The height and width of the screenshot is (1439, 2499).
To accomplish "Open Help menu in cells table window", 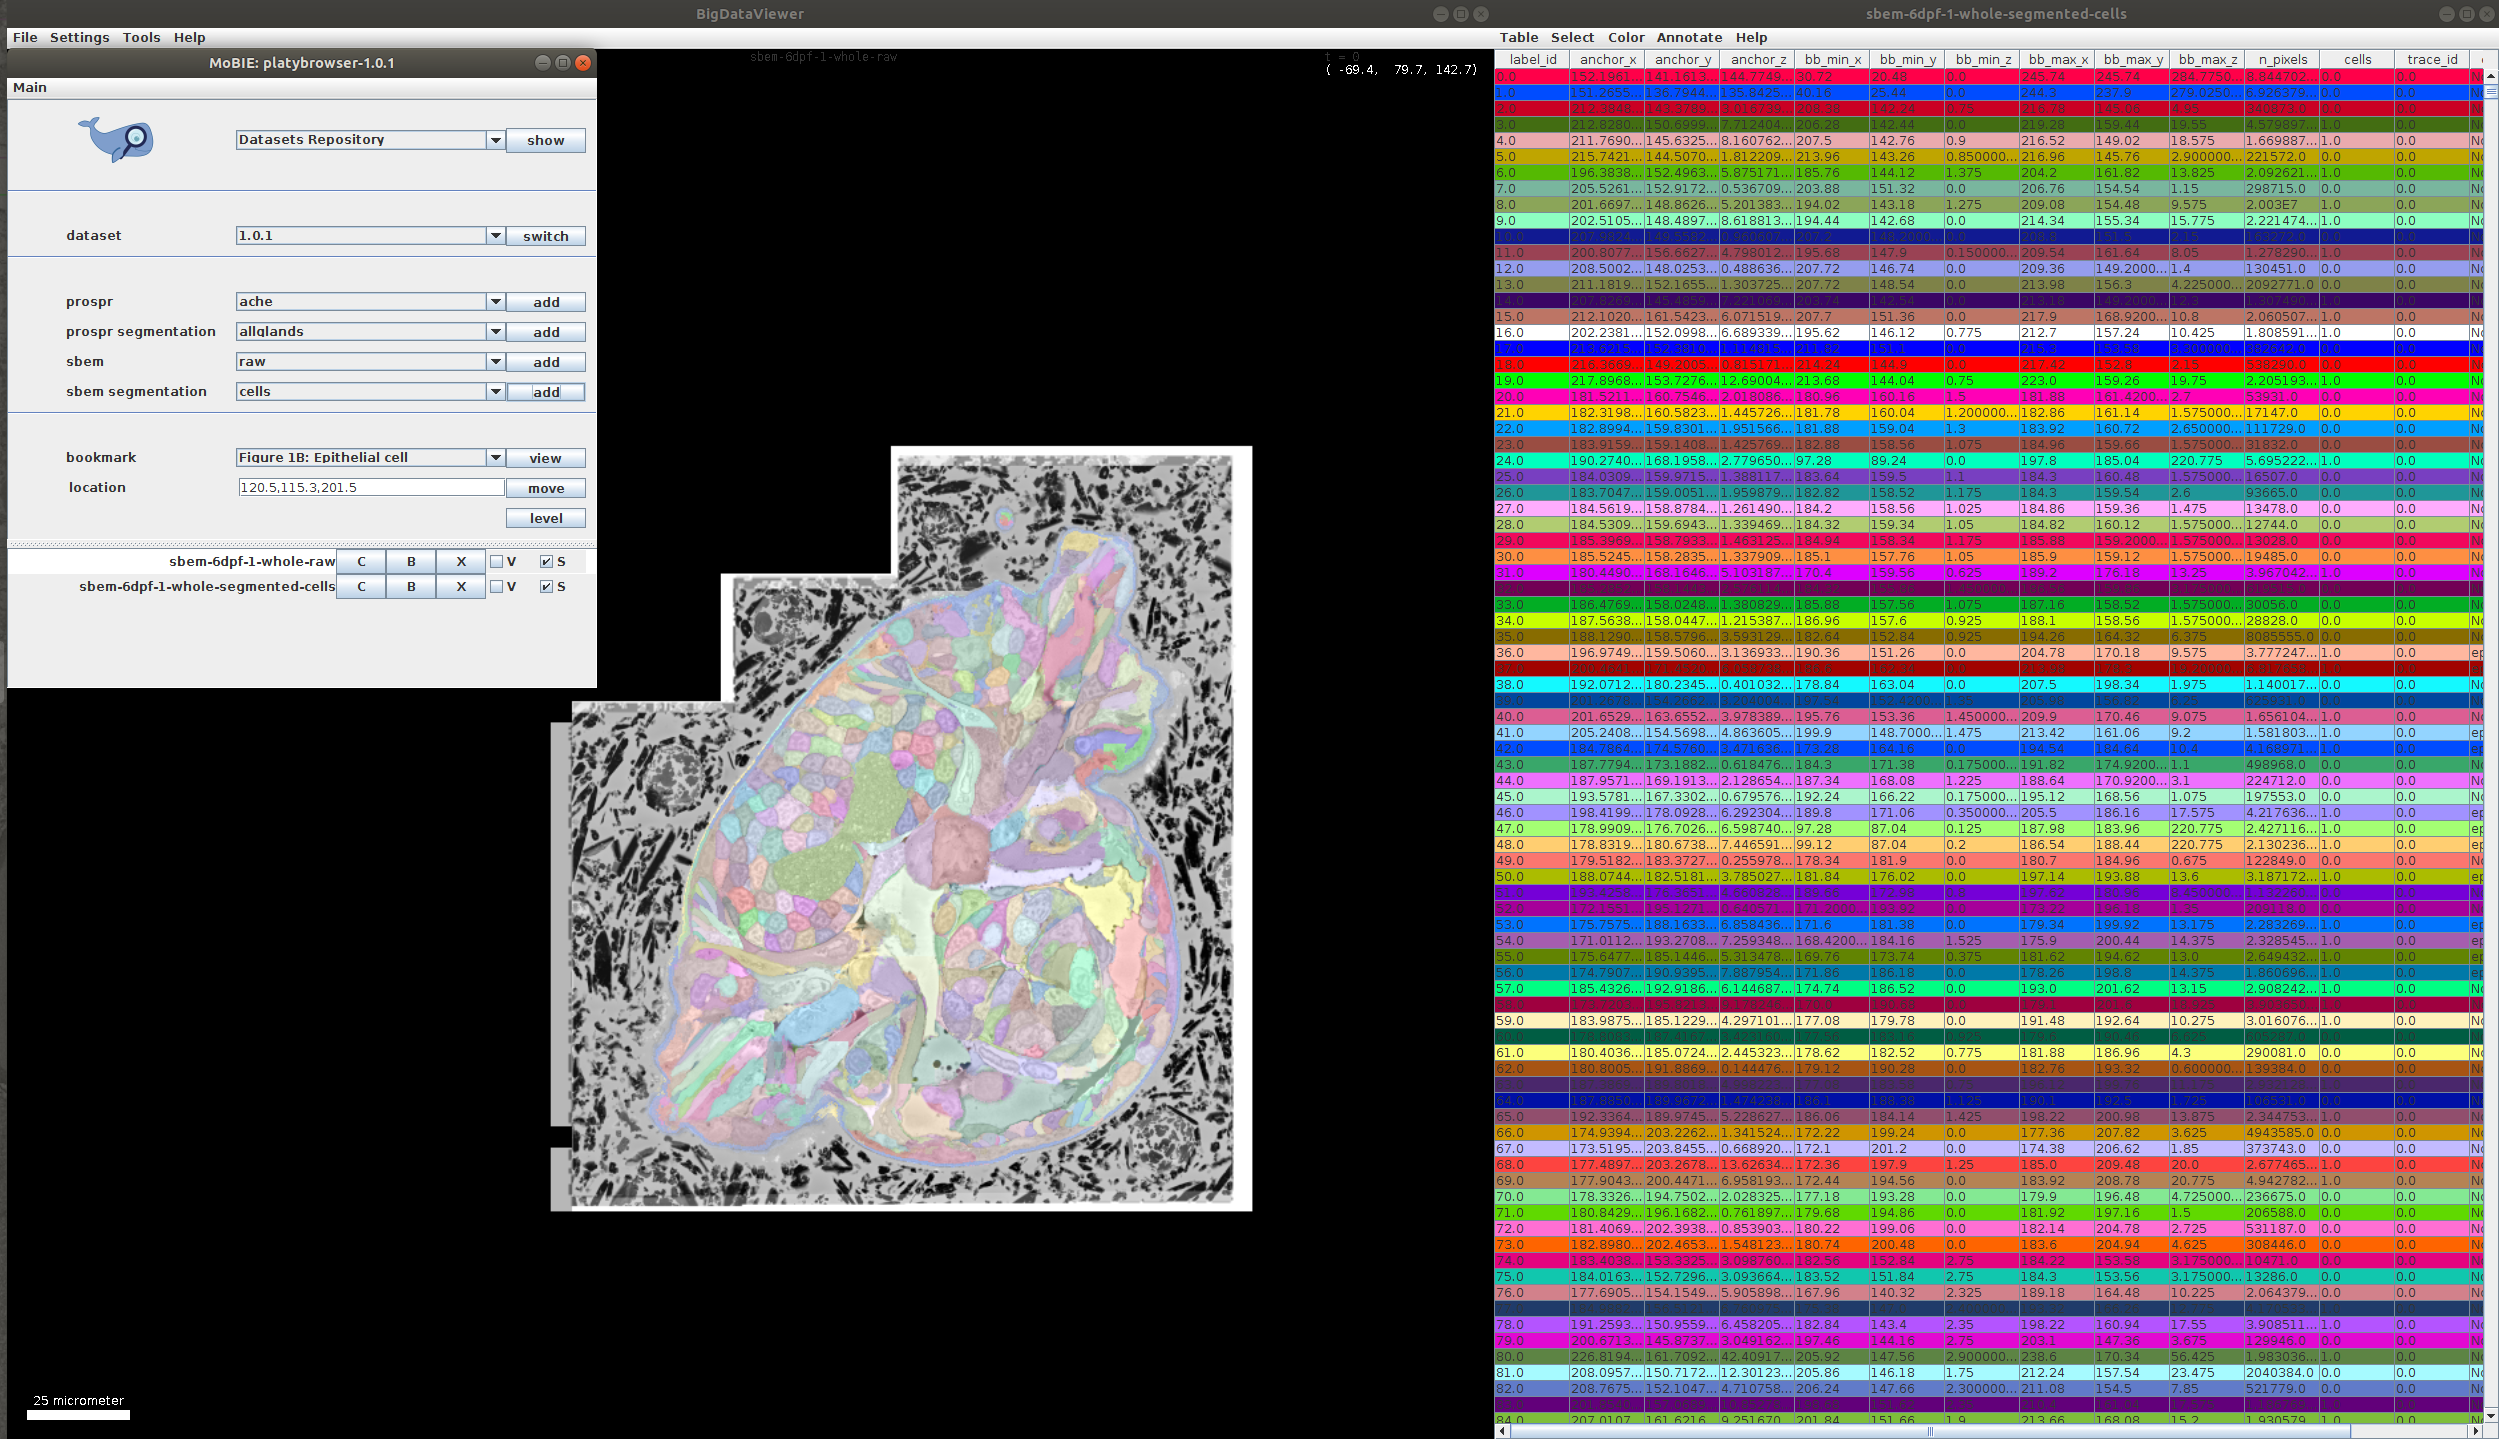I will [1751, 38].
